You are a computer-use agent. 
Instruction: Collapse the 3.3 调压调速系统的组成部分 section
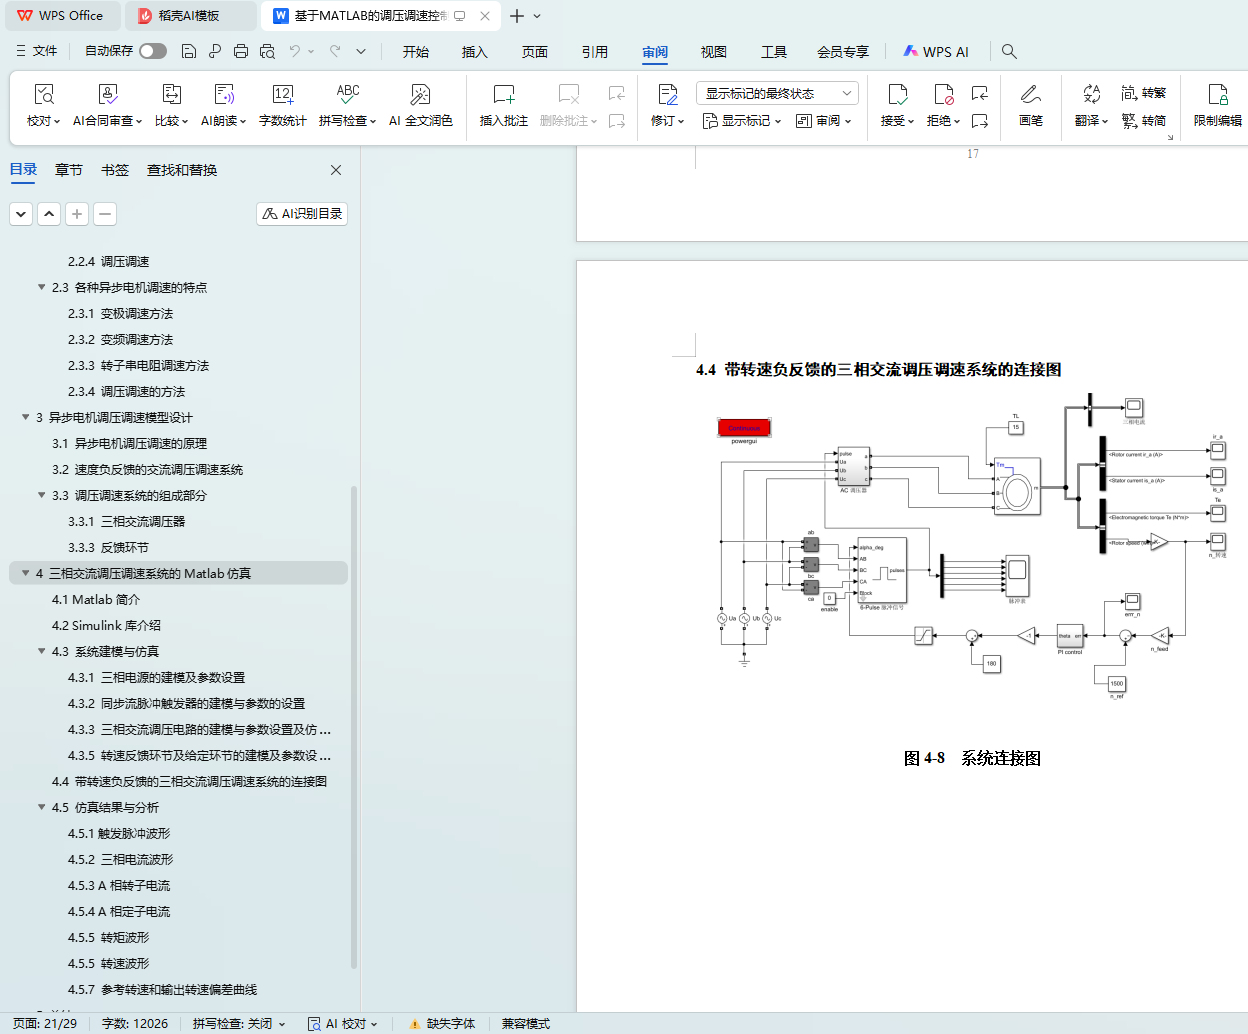(x=42, y=495)
